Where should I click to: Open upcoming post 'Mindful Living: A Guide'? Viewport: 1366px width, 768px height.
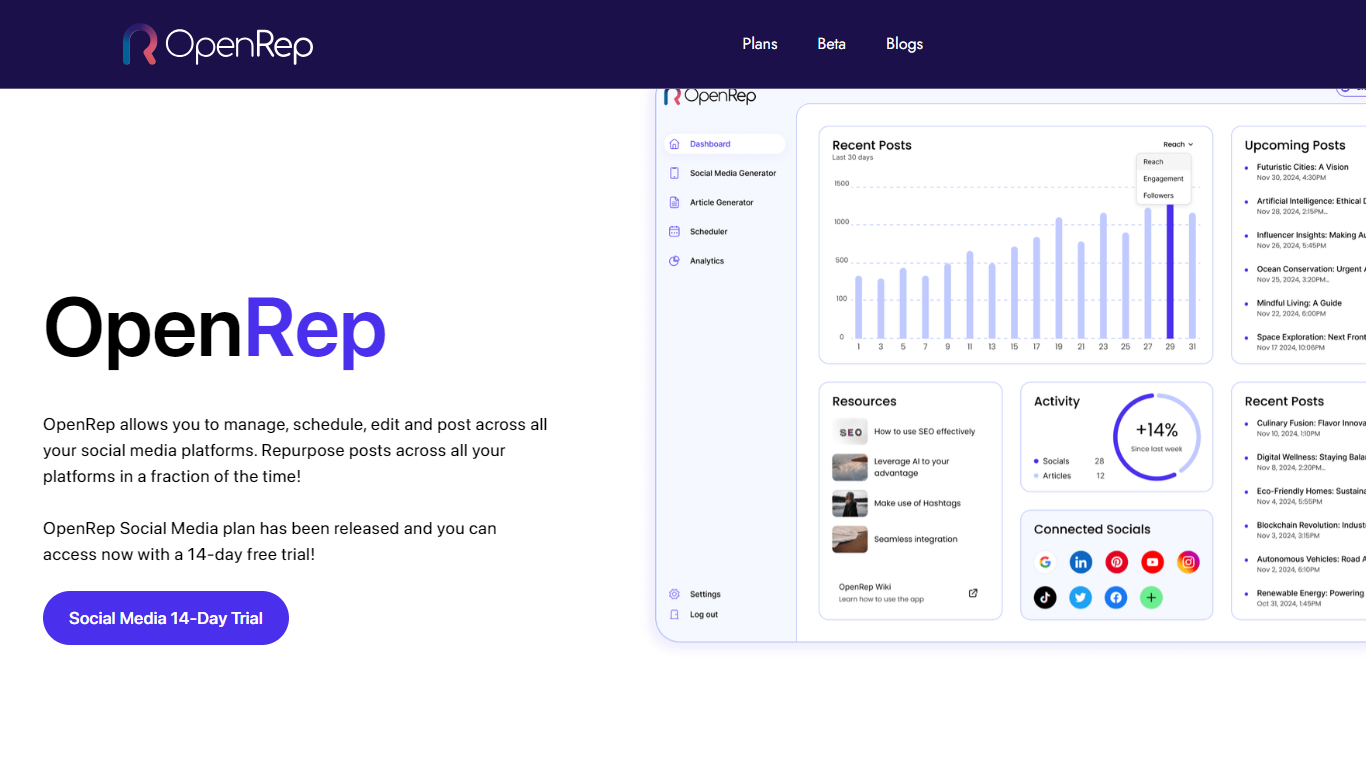tap(1299, 303)
